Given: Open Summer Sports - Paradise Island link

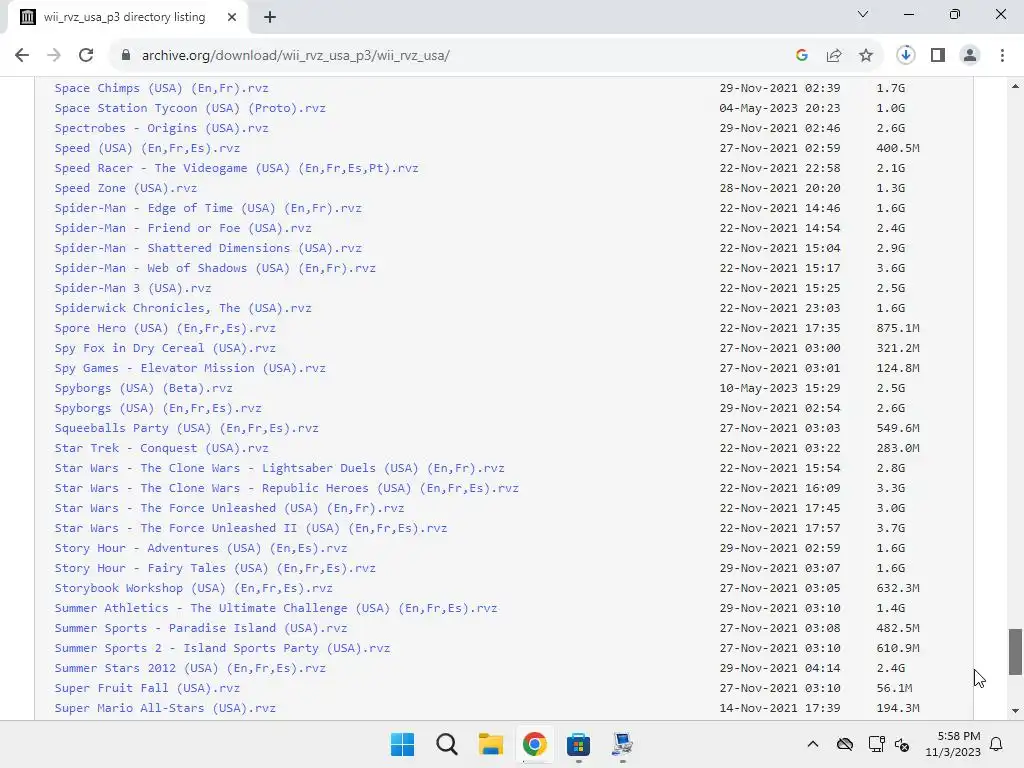Looking at the screenshot, I should [200, 628].
